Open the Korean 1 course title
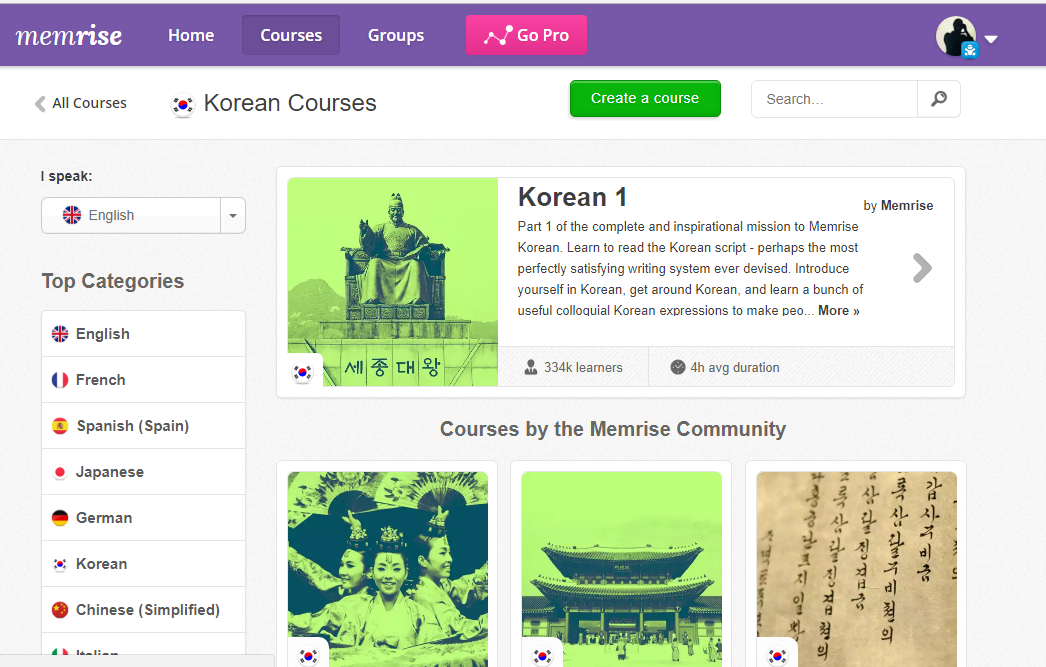The image size is (1046, 667). coord(572,197)
